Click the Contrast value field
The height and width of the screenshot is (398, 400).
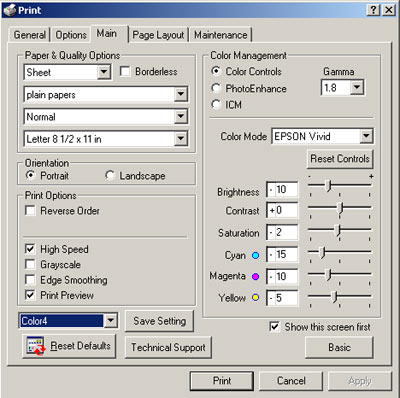(x=282, y=210)
